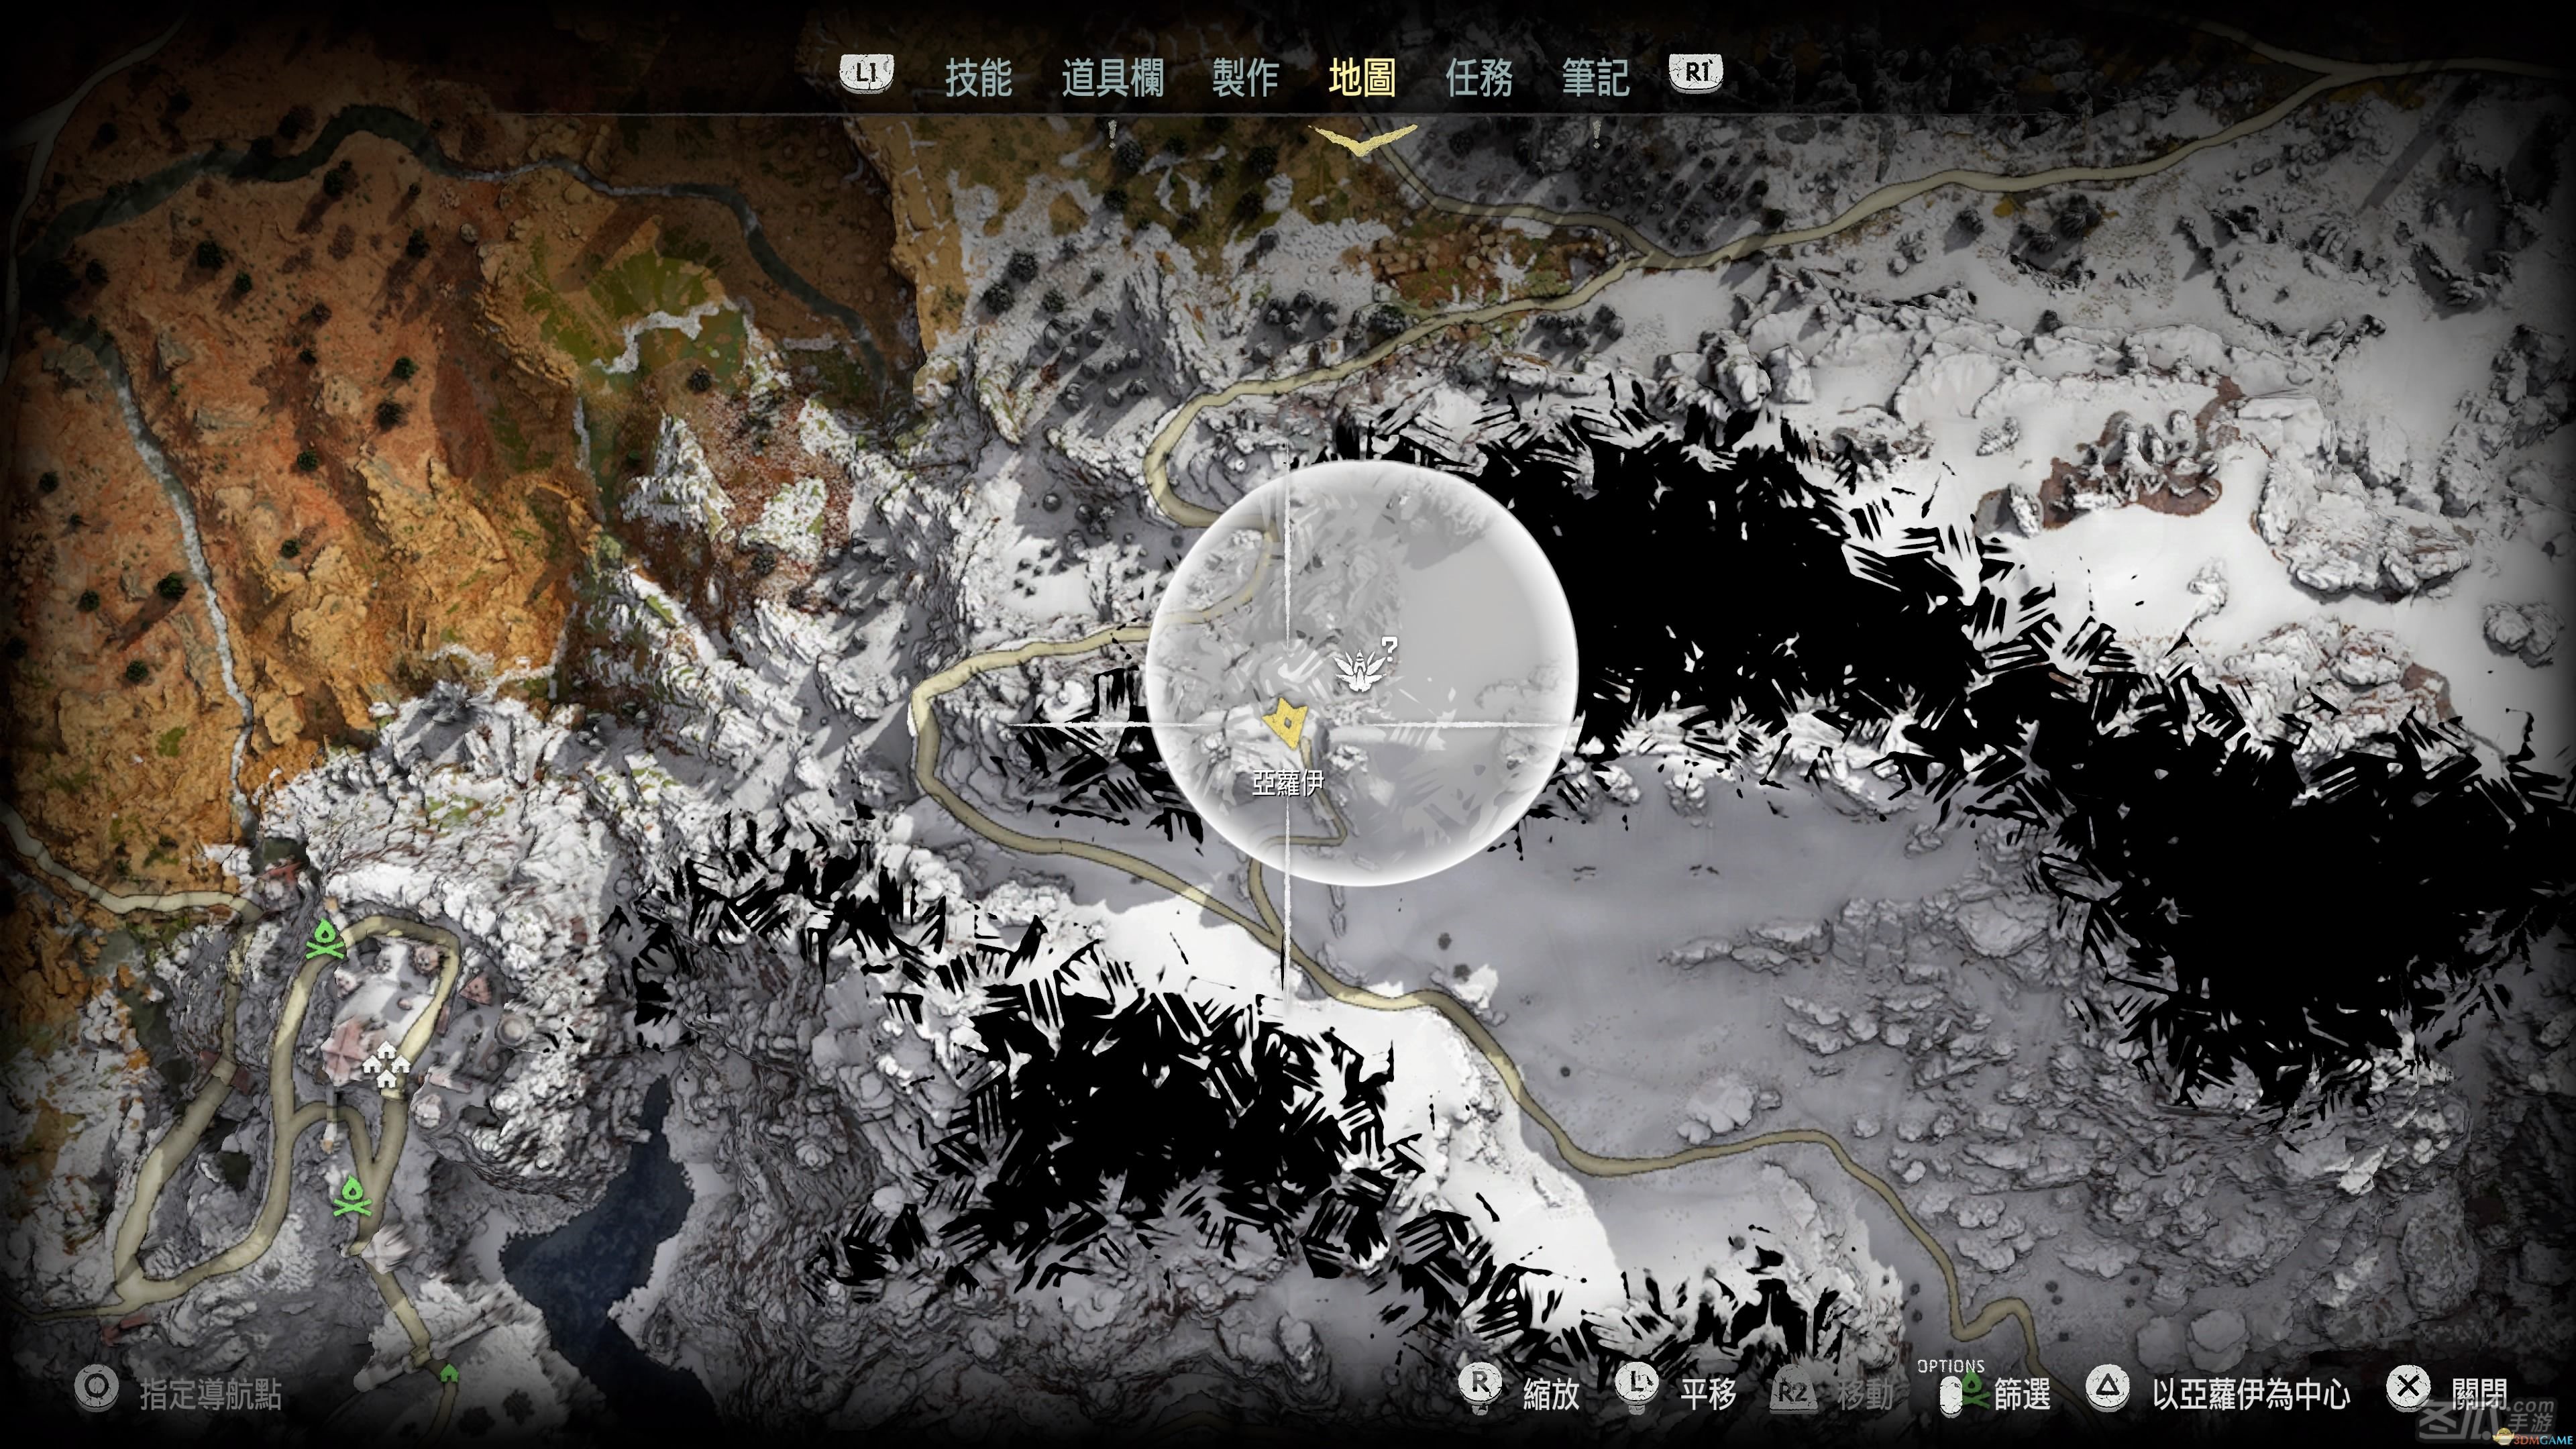Viewport: 2576px width, 1449px height.
Task: Switch to the 任務 quests tab
Action: (1479, 77)
